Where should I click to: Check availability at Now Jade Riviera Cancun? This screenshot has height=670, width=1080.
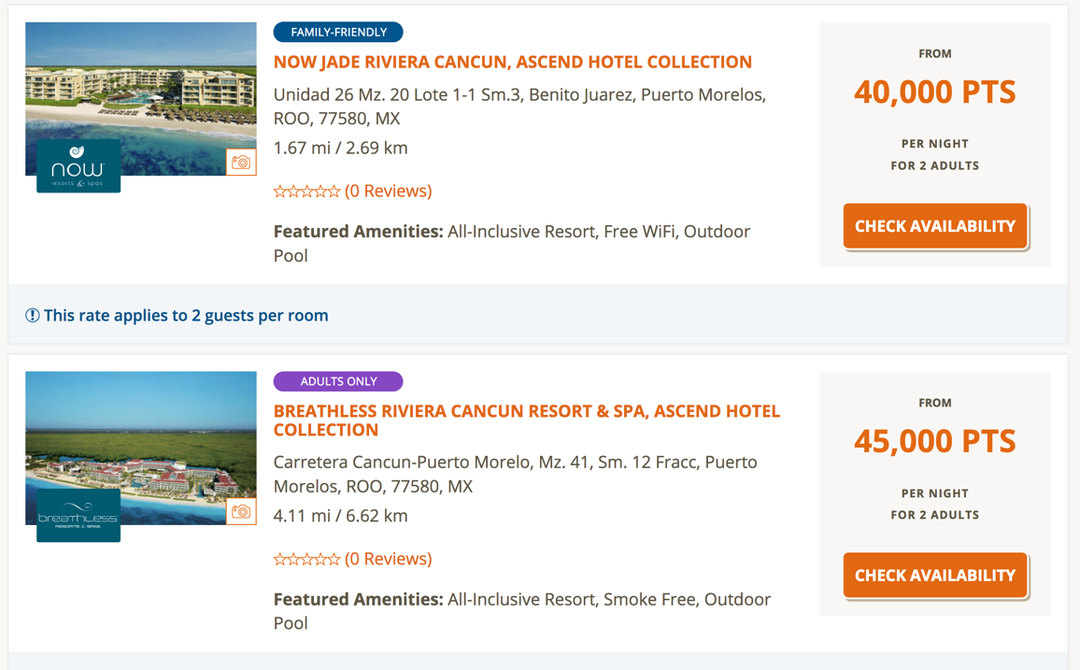point(934,226)
